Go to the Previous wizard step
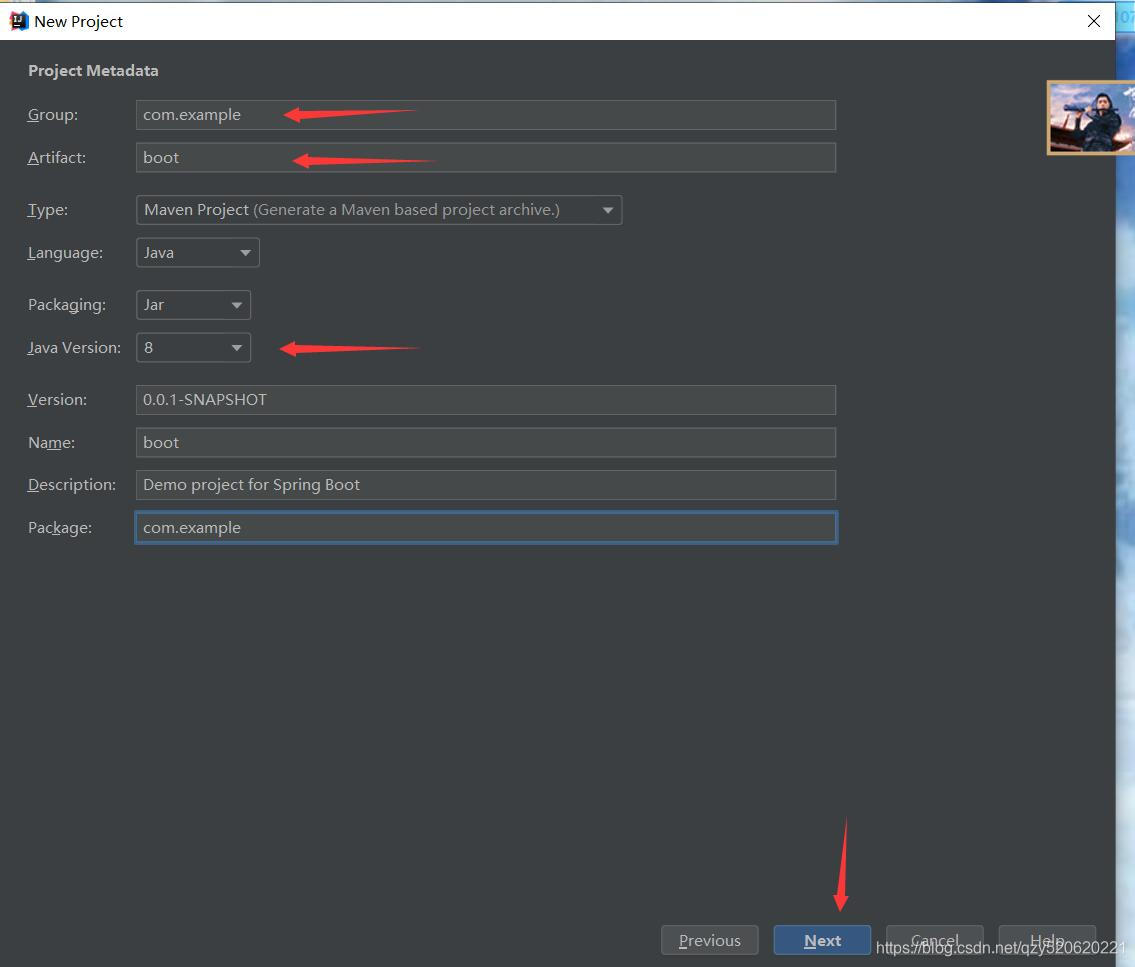 pyautogui.click(x=709, y=940)
